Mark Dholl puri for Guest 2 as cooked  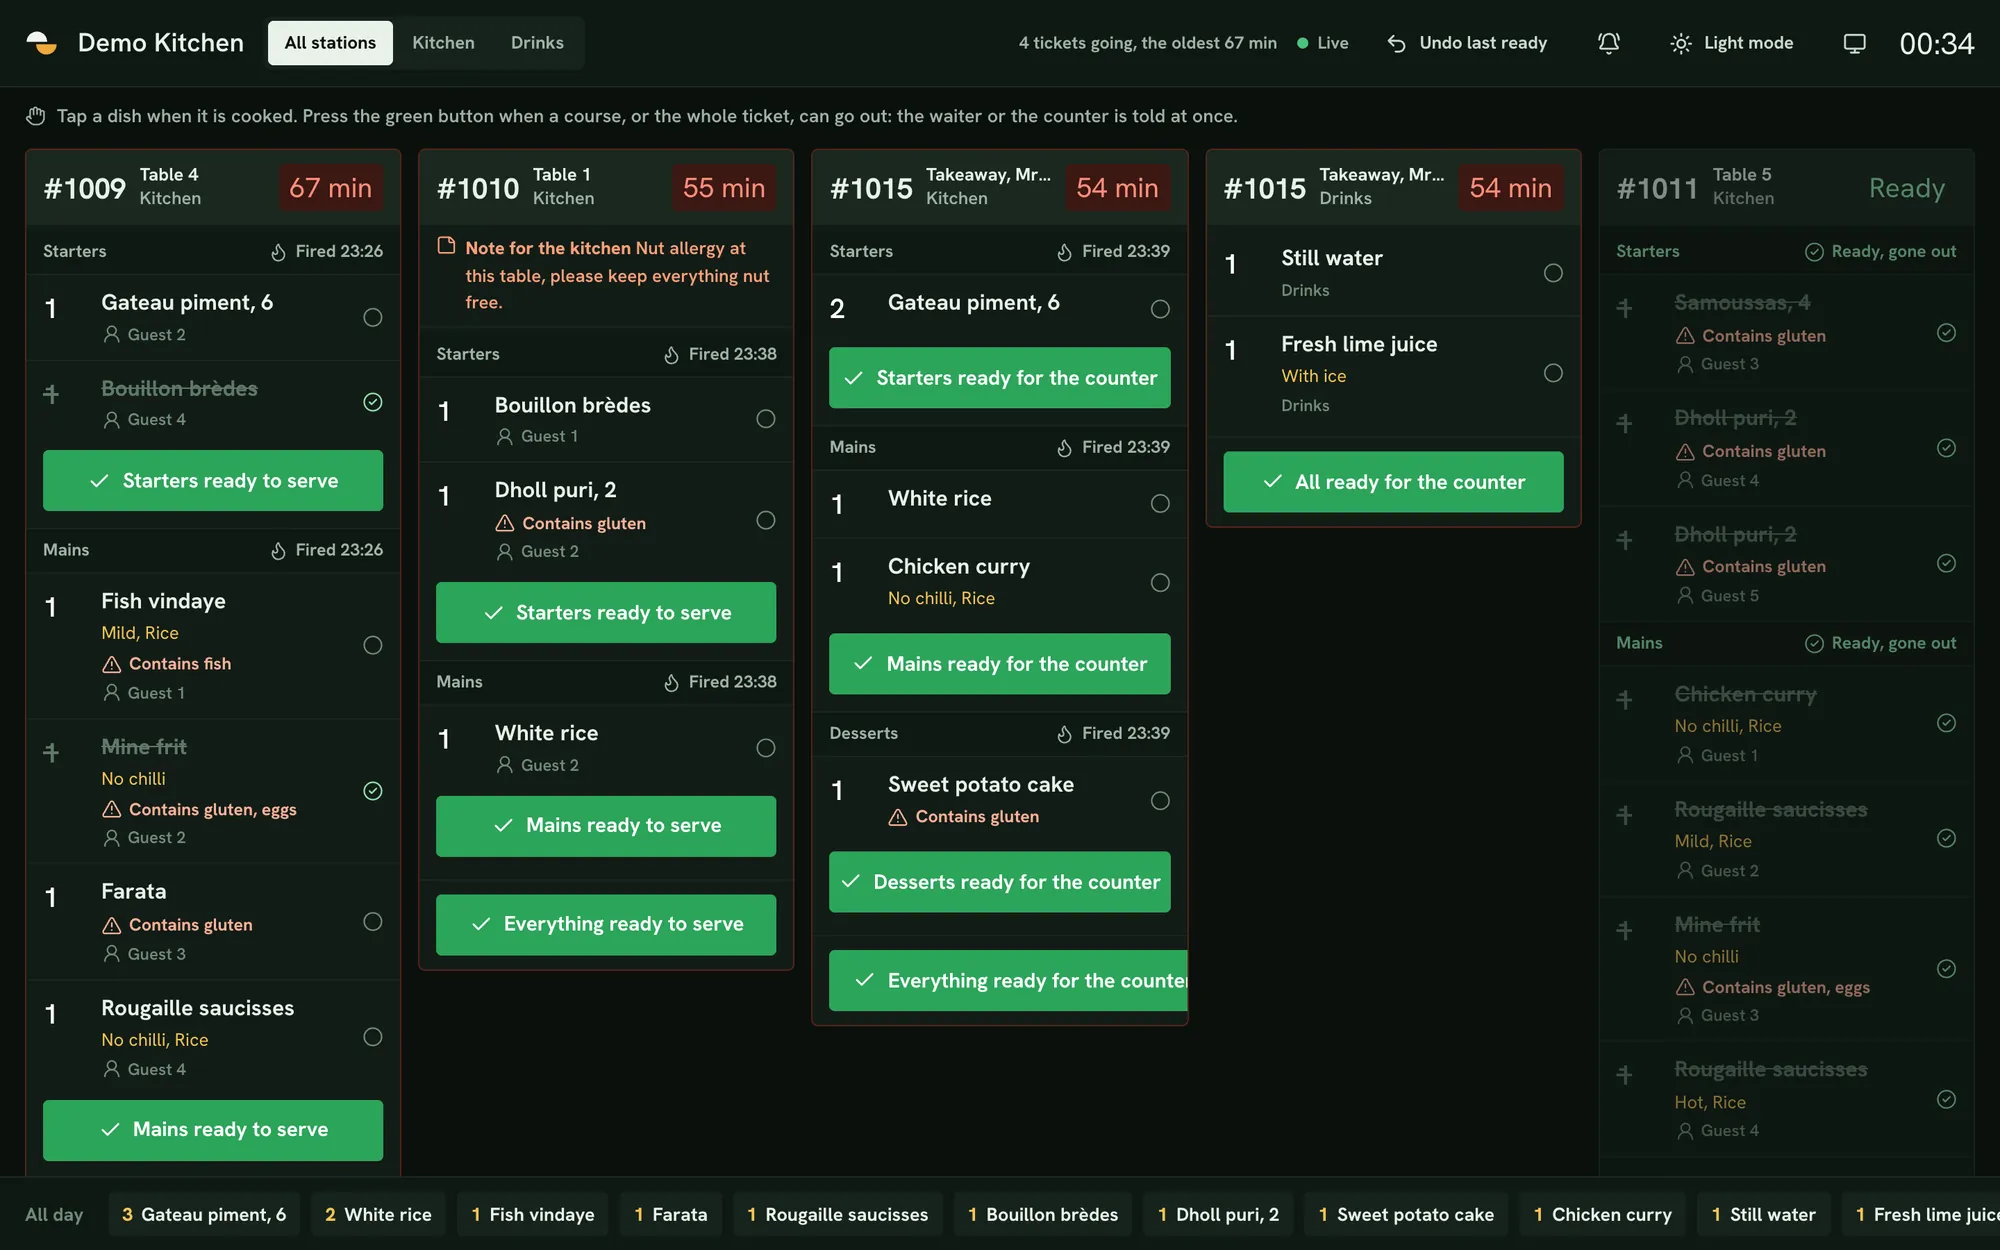(765, 520)
